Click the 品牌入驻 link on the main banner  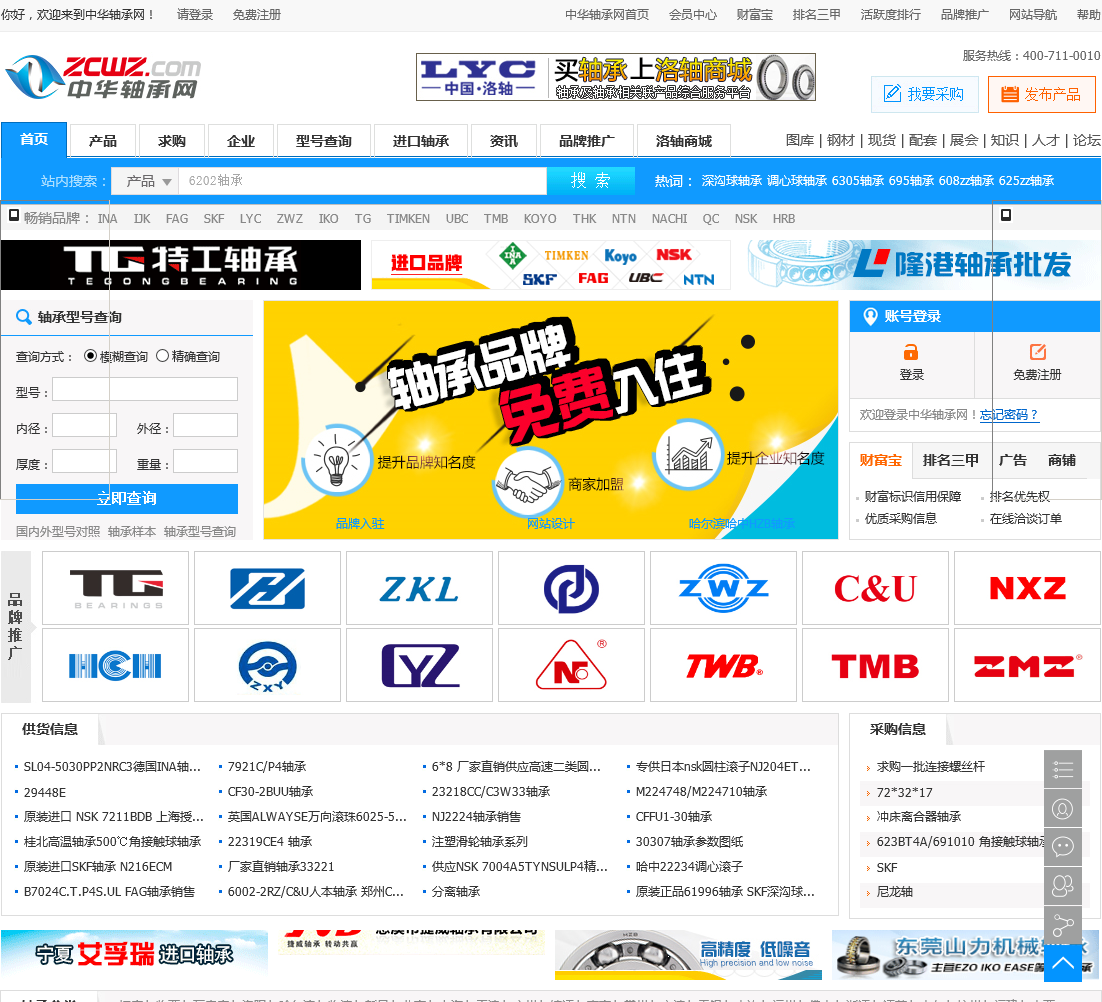pyautogui.click(x=359, y=523)
